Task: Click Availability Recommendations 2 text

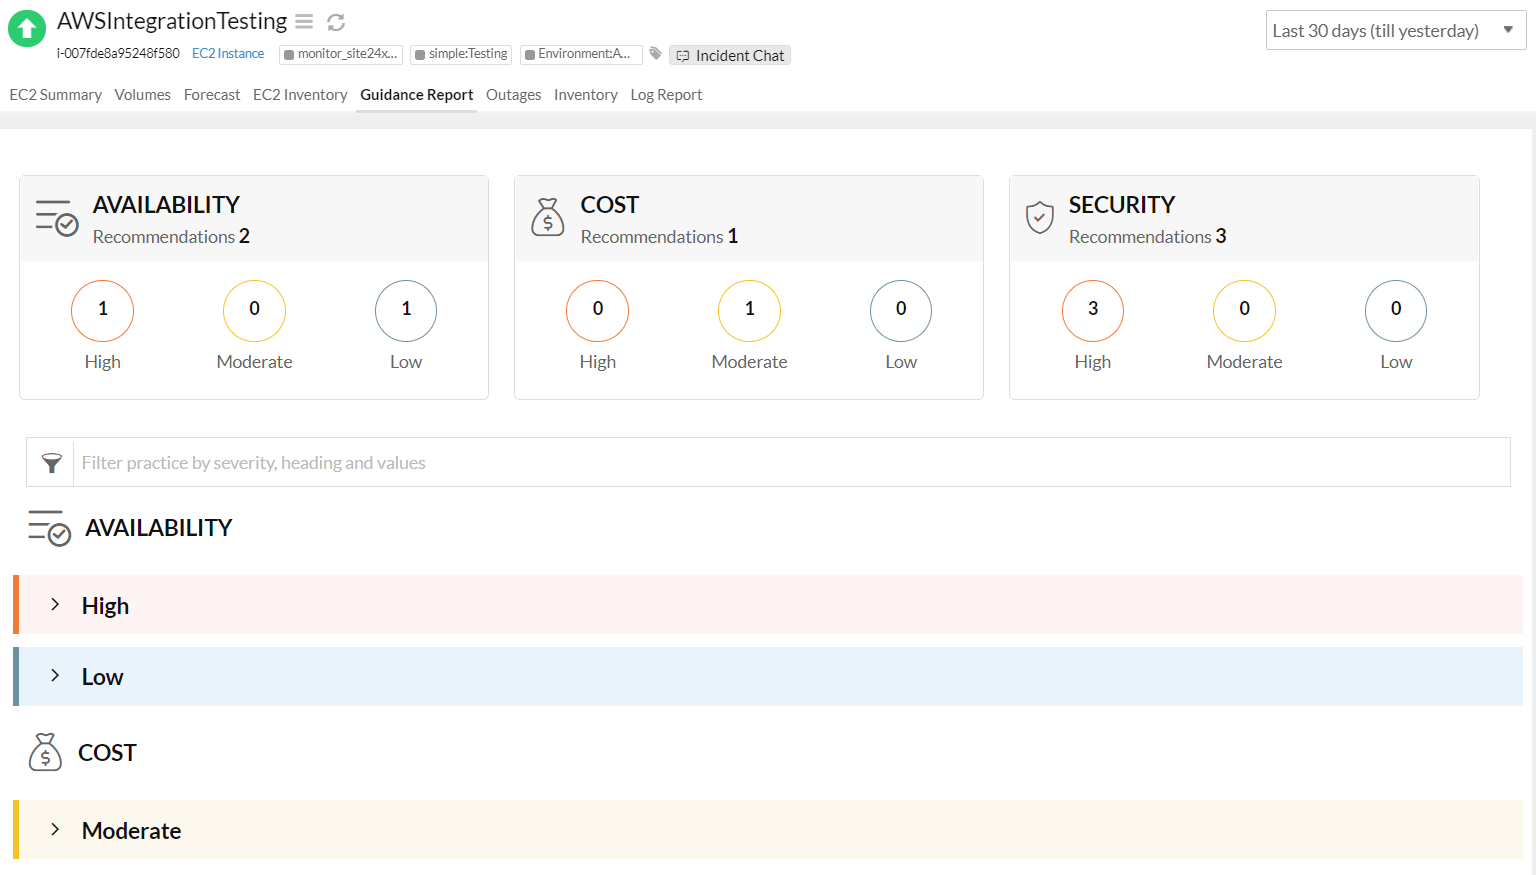Action: point(171,237)
